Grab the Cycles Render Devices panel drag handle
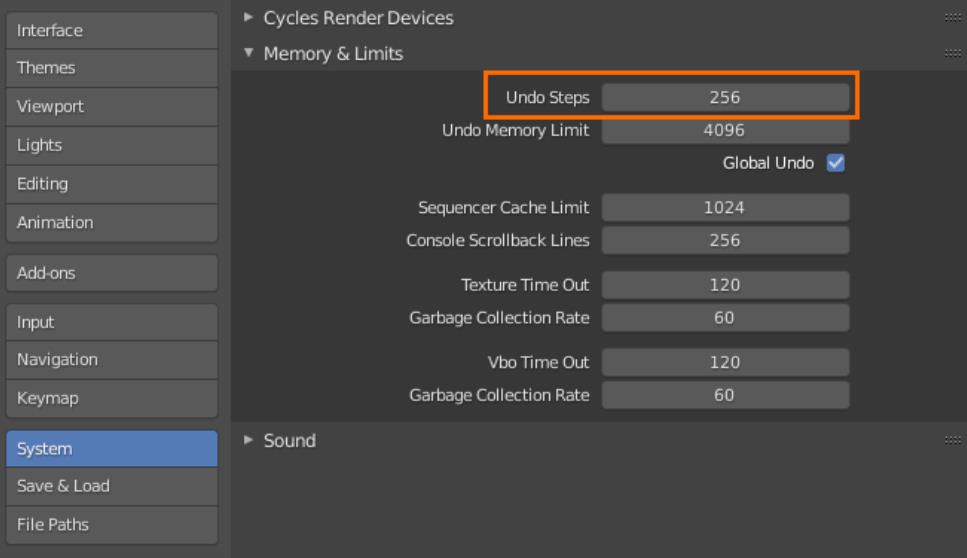The width and height of the screenshot is (967, 558). tap(953, 18)
